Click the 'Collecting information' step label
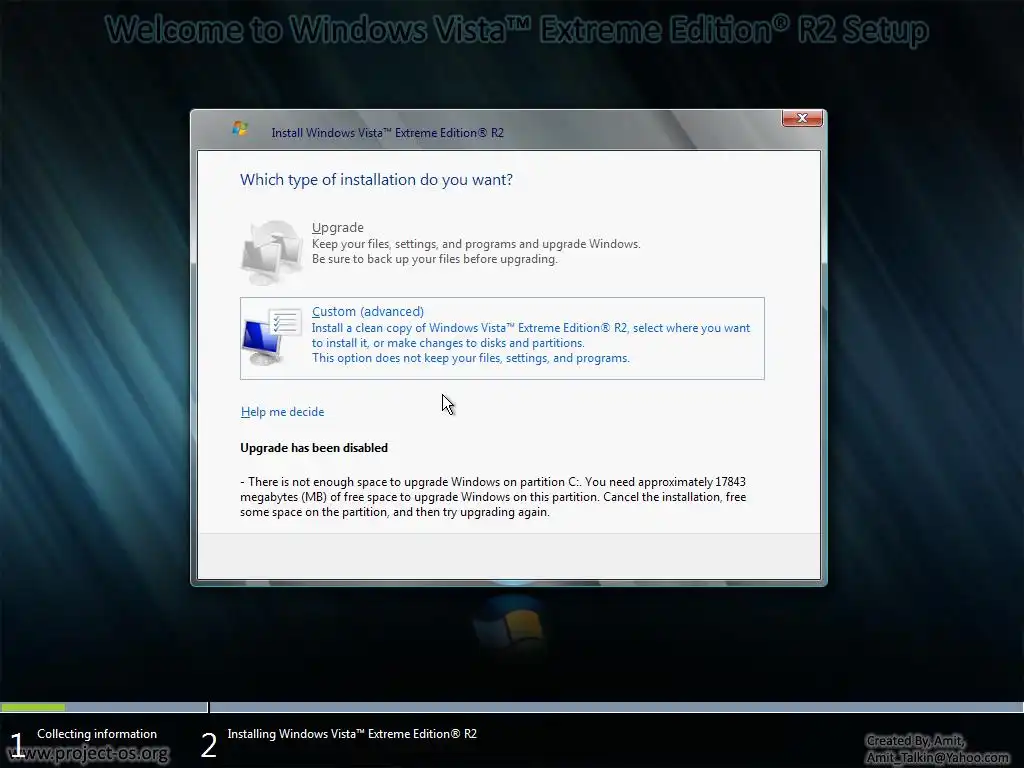This screenshot has width=1024, height=768. pyautogui.click(x=97, y=733)
